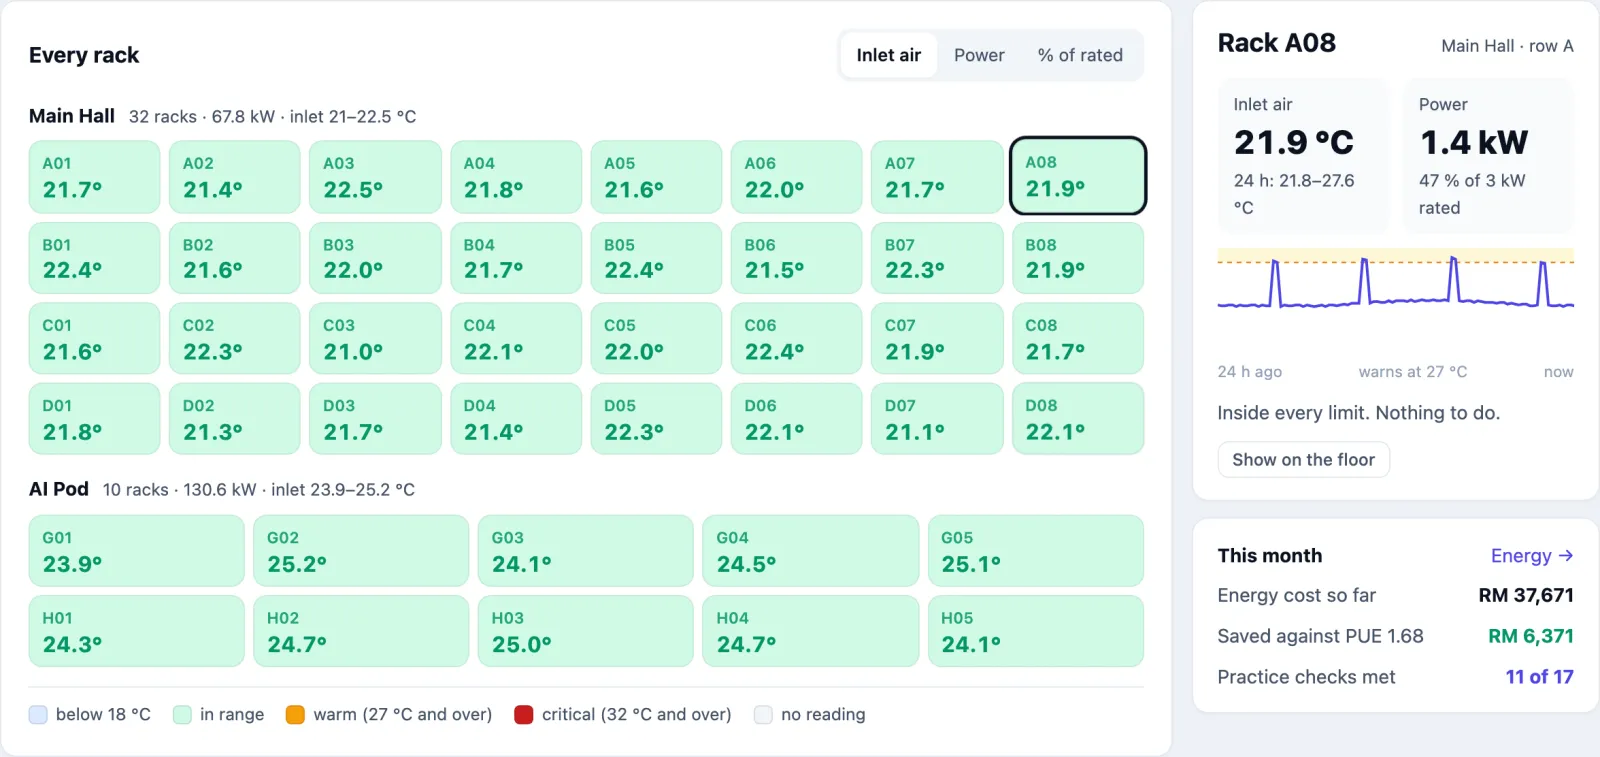This screenshot has width=1600, height=757.
Task: Select AI Pod rack H03 at 25.0°
Action: 585,631
